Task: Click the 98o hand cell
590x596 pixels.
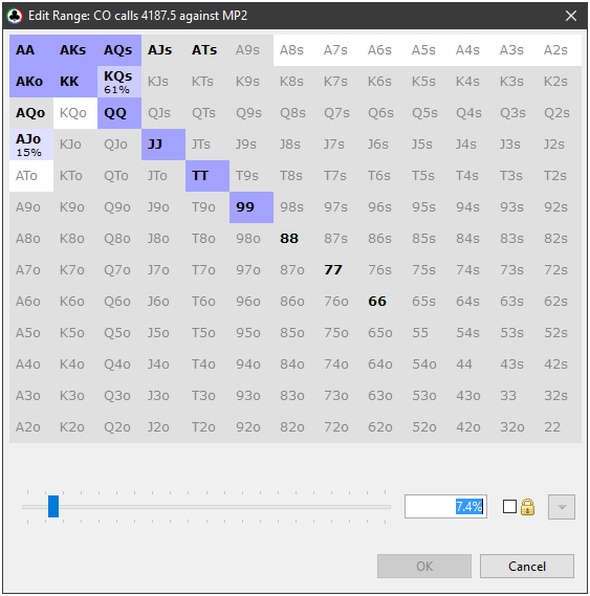Action: [251, 239]
